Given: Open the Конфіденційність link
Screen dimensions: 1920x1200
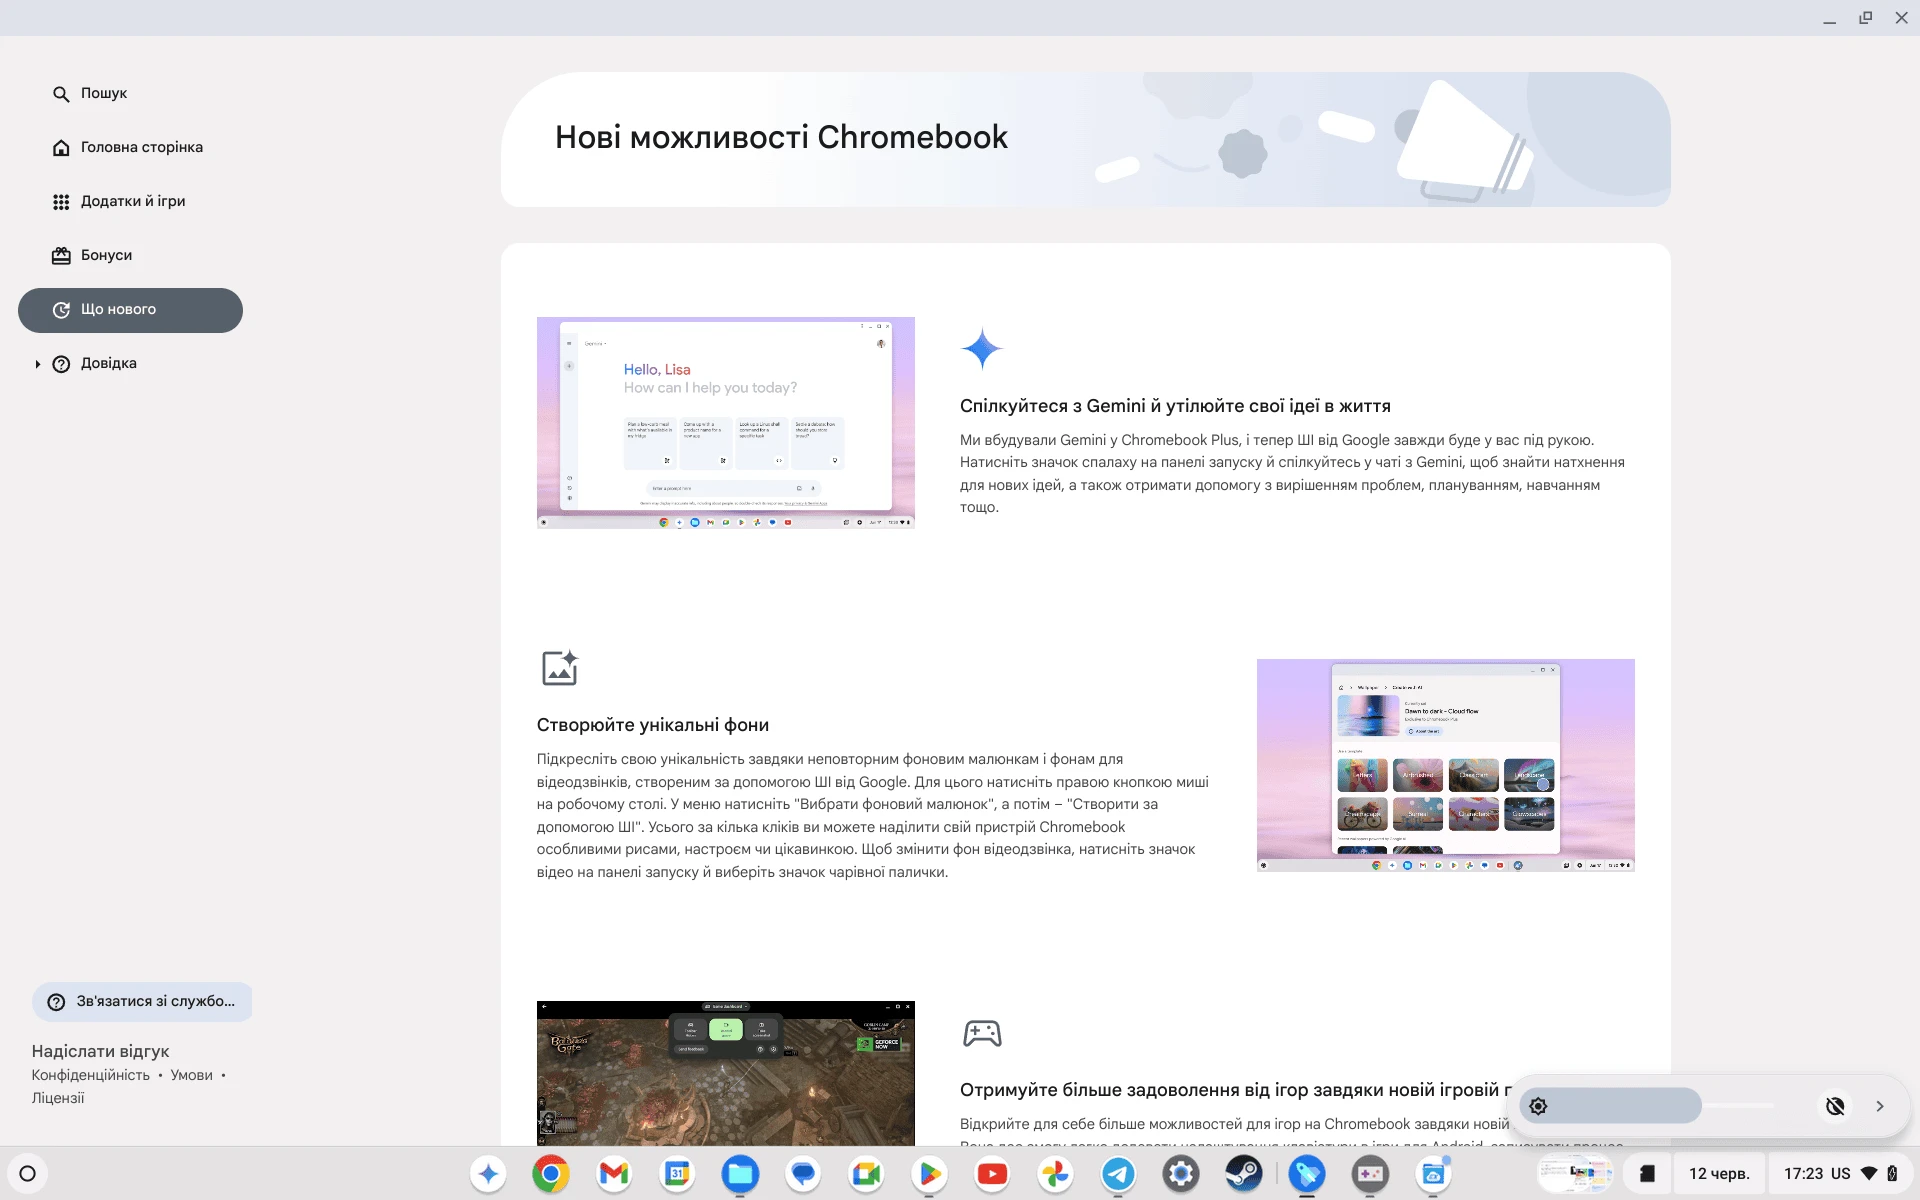Looking at the screenshot, I should (x=90, y=1075).
